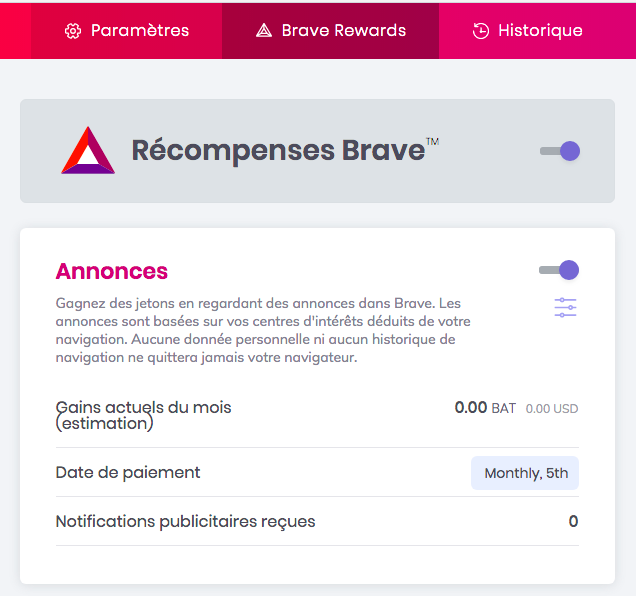Open ads settings via the sliders icon
This screenshot has width=636, height=596.
566,308
